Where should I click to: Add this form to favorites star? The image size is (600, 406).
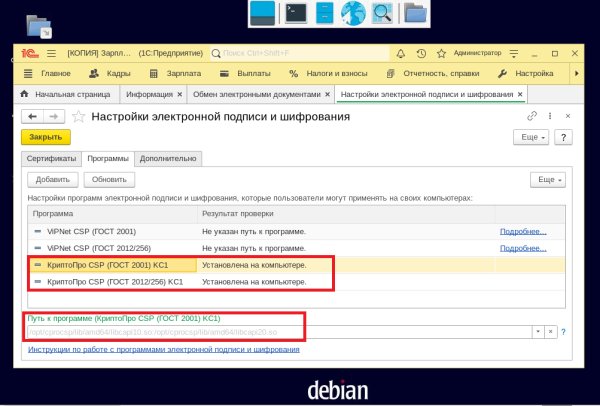(78, 116)
